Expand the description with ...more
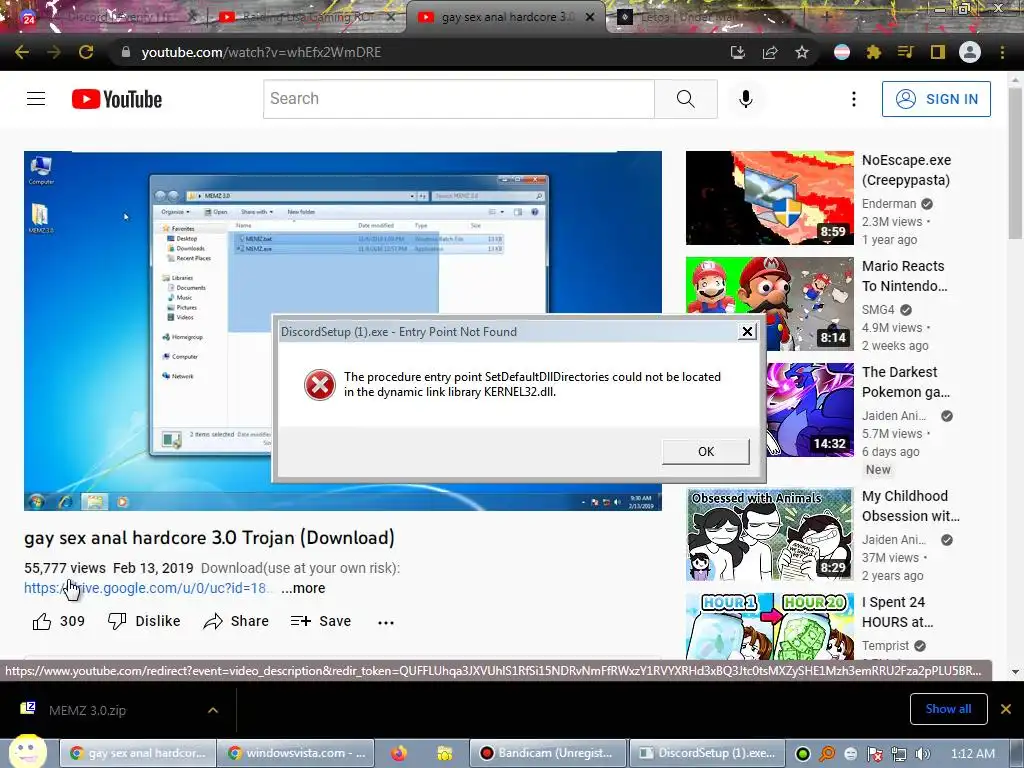Screen dimensions: 1024x768 [303, 588]
